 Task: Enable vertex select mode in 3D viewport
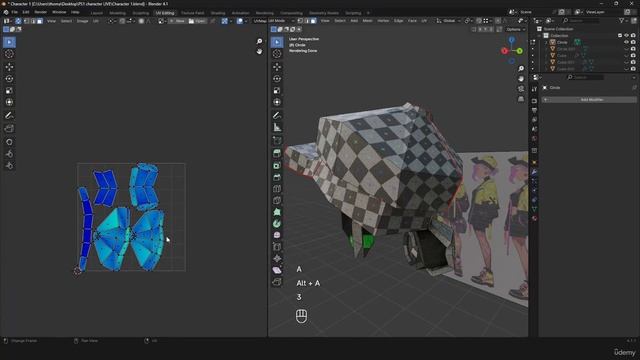pyautogui.click(x=300, y=21)
